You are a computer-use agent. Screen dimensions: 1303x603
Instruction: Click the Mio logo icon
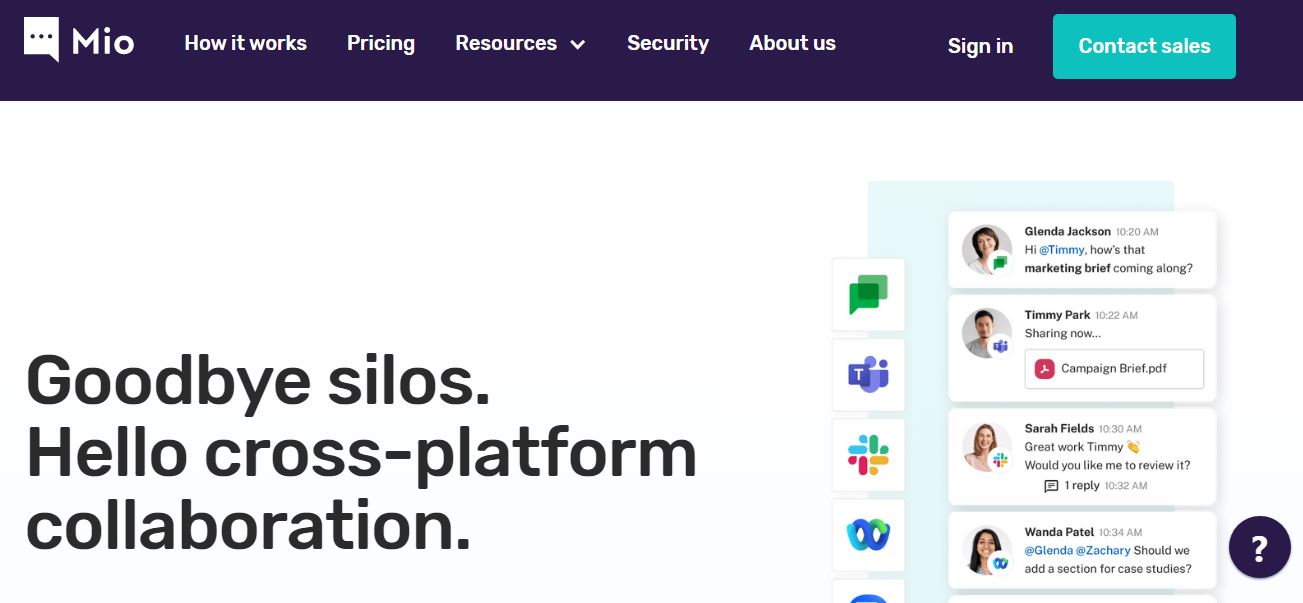(x=41, y=39)
